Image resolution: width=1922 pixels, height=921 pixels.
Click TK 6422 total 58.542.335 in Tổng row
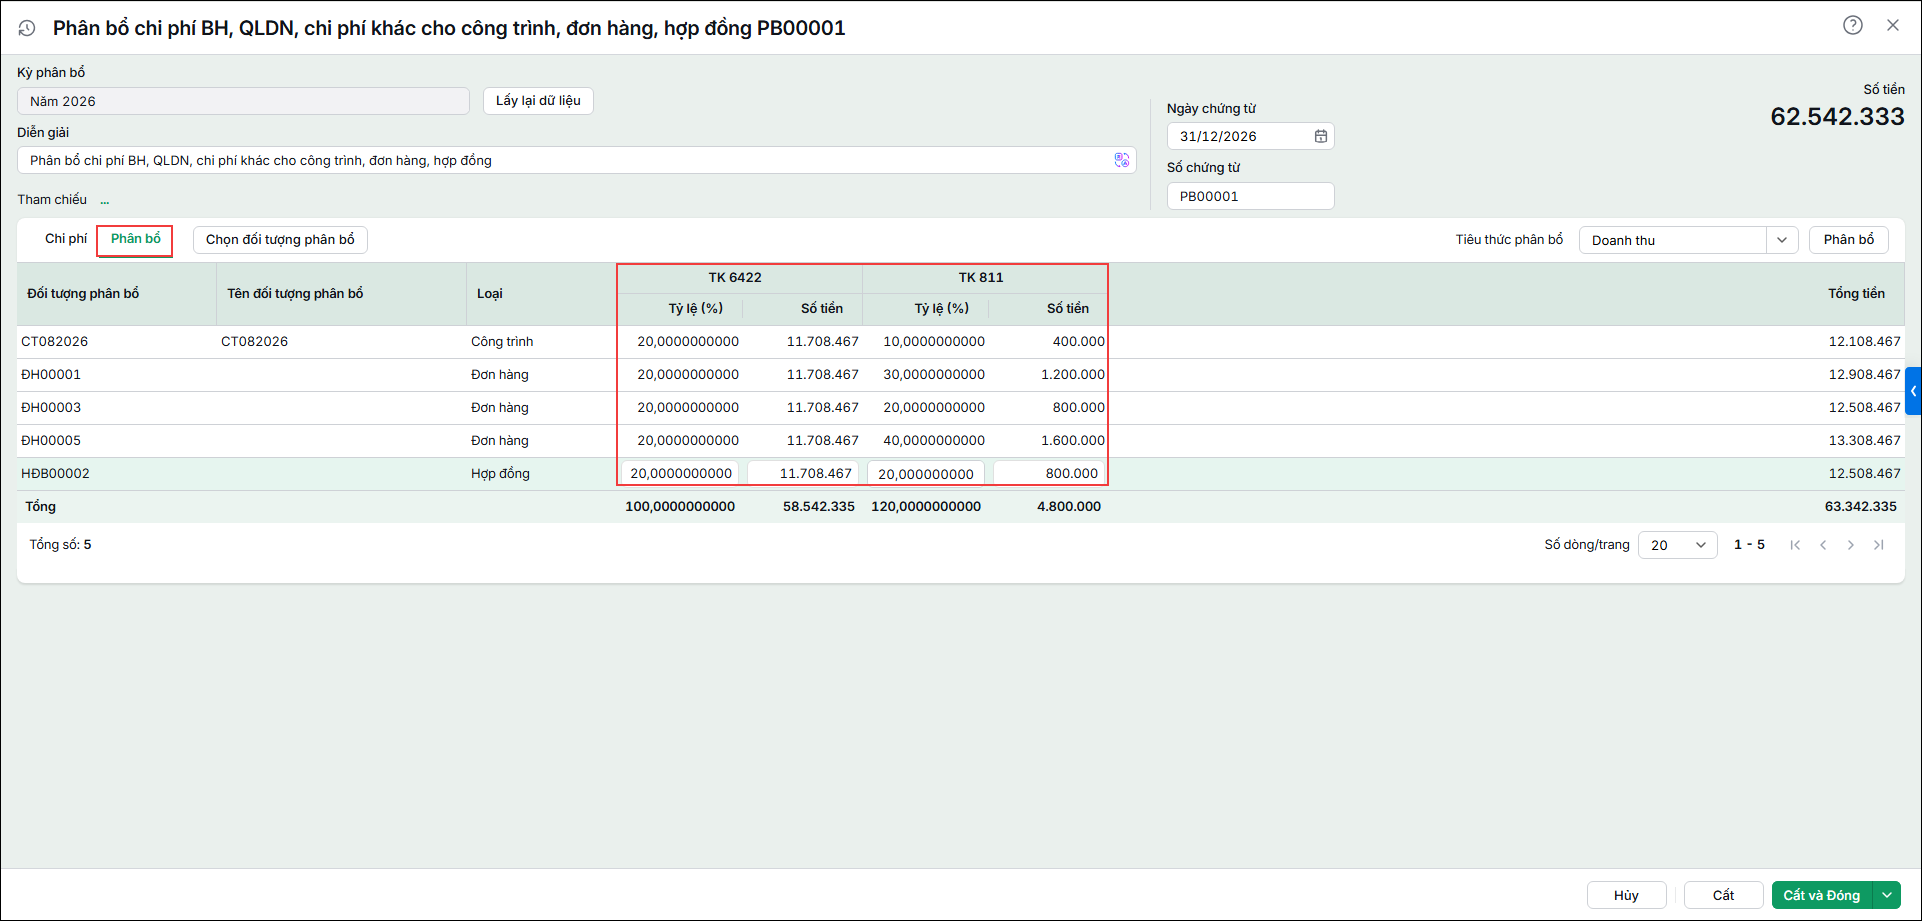[x=819, y=507]
